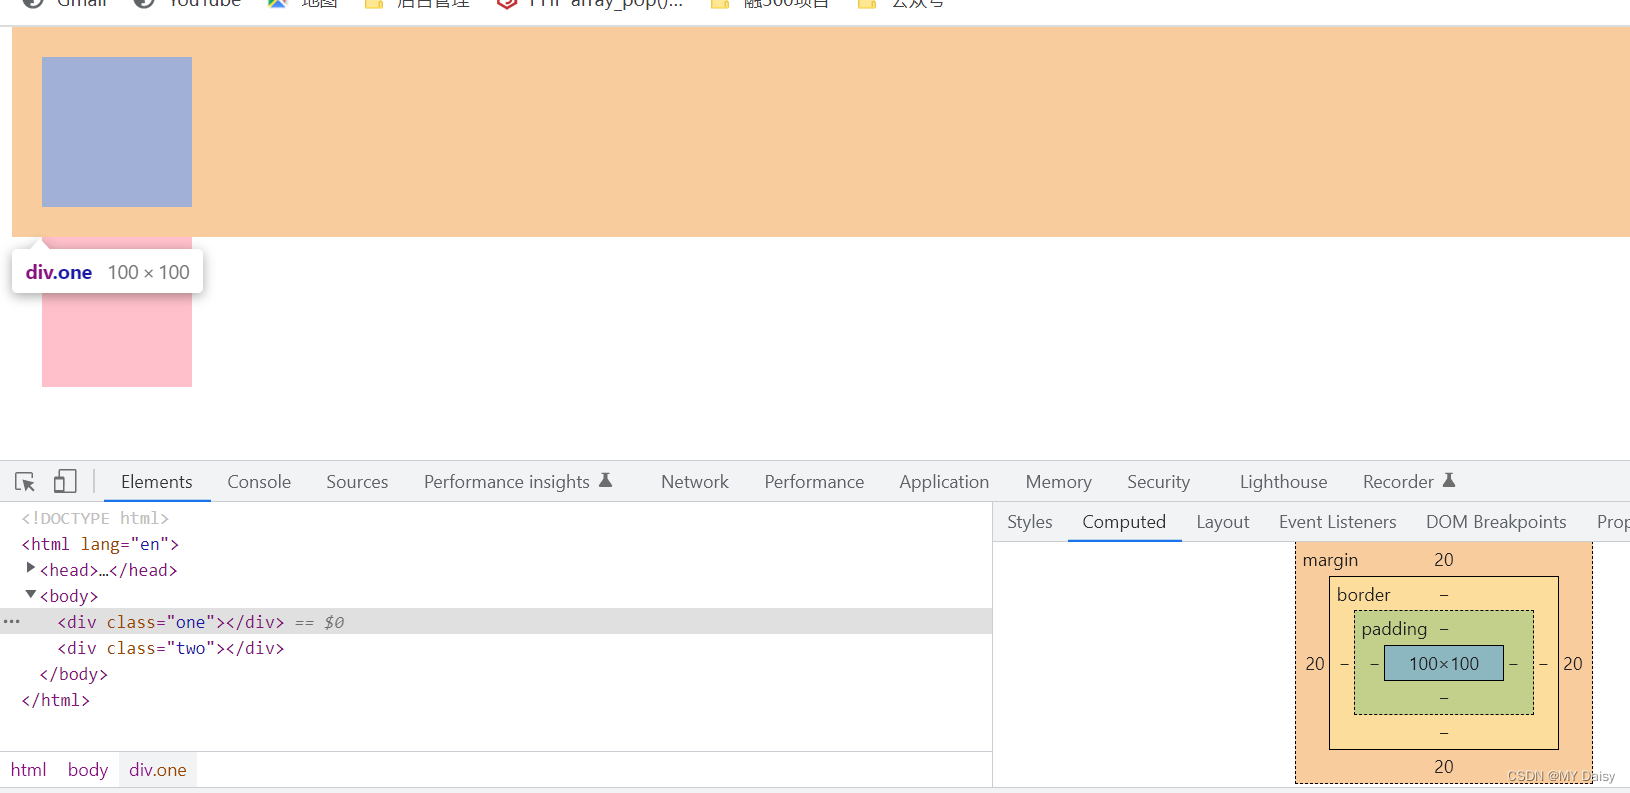Viewport: 1630px width, 793px height.
Task: Open the Network tab
Action: coord(695,482)
